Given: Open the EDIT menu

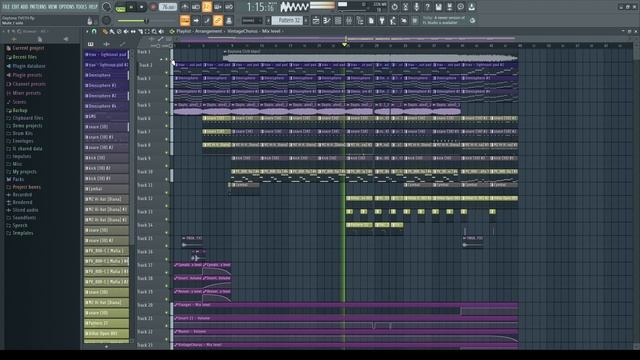Looking at the screenshot, I should coord(15,7).
